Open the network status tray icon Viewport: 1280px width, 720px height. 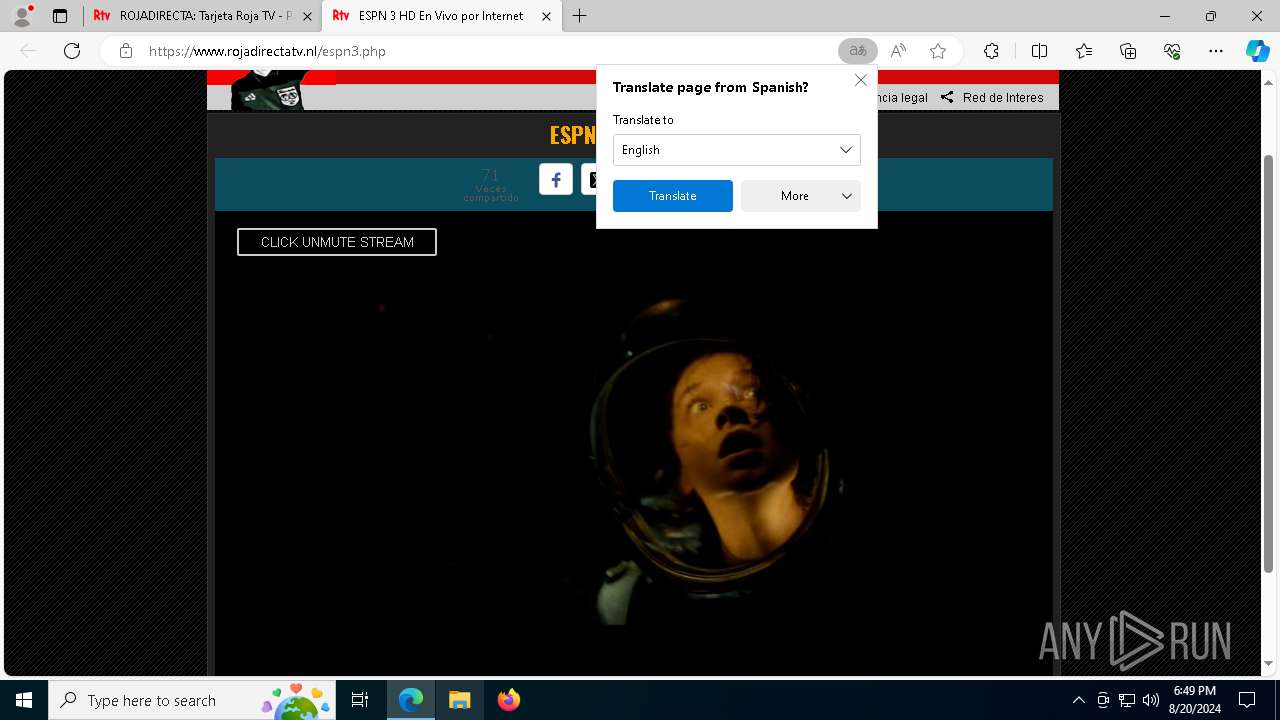click(1127, 700)
